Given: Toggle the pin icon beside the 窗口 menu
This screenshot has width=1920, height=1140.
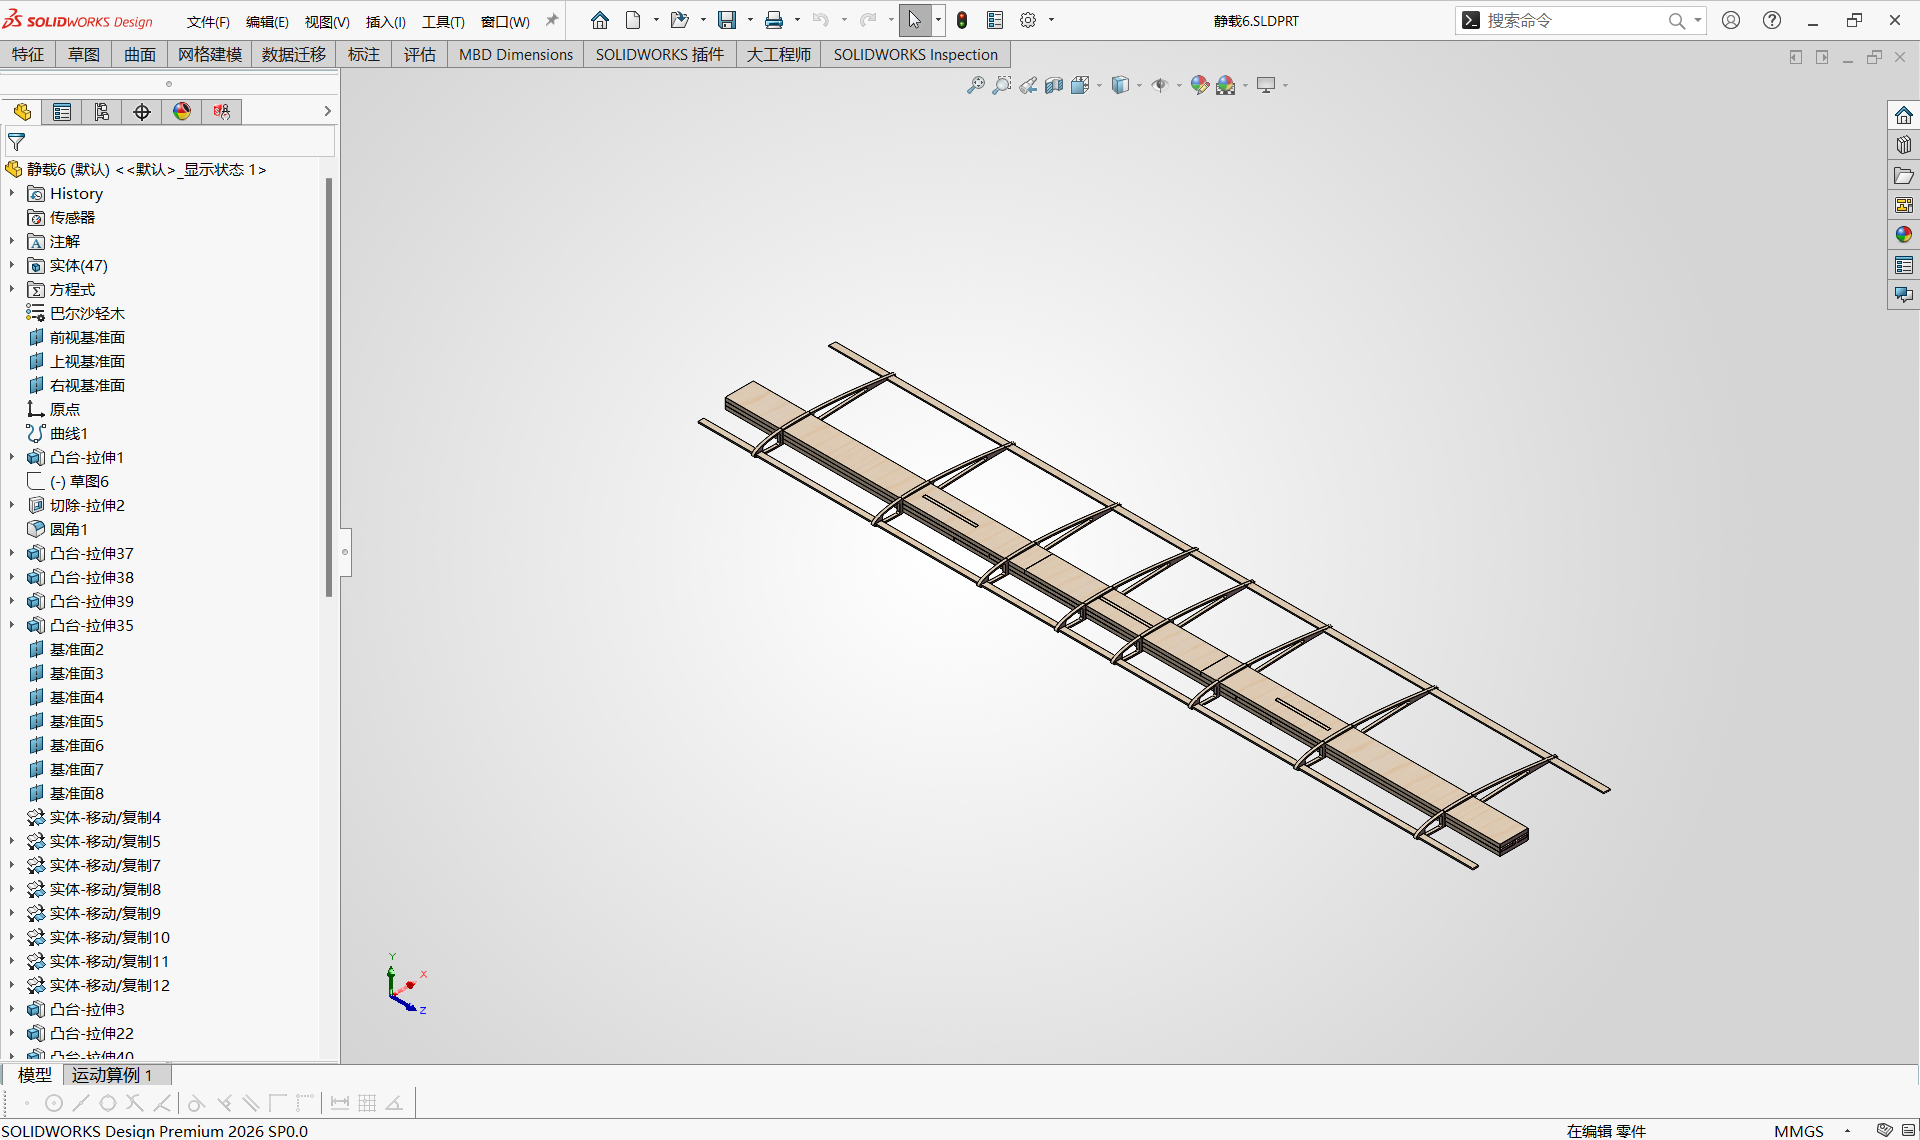Looking at the screenshot, I should tap(552, 20).
